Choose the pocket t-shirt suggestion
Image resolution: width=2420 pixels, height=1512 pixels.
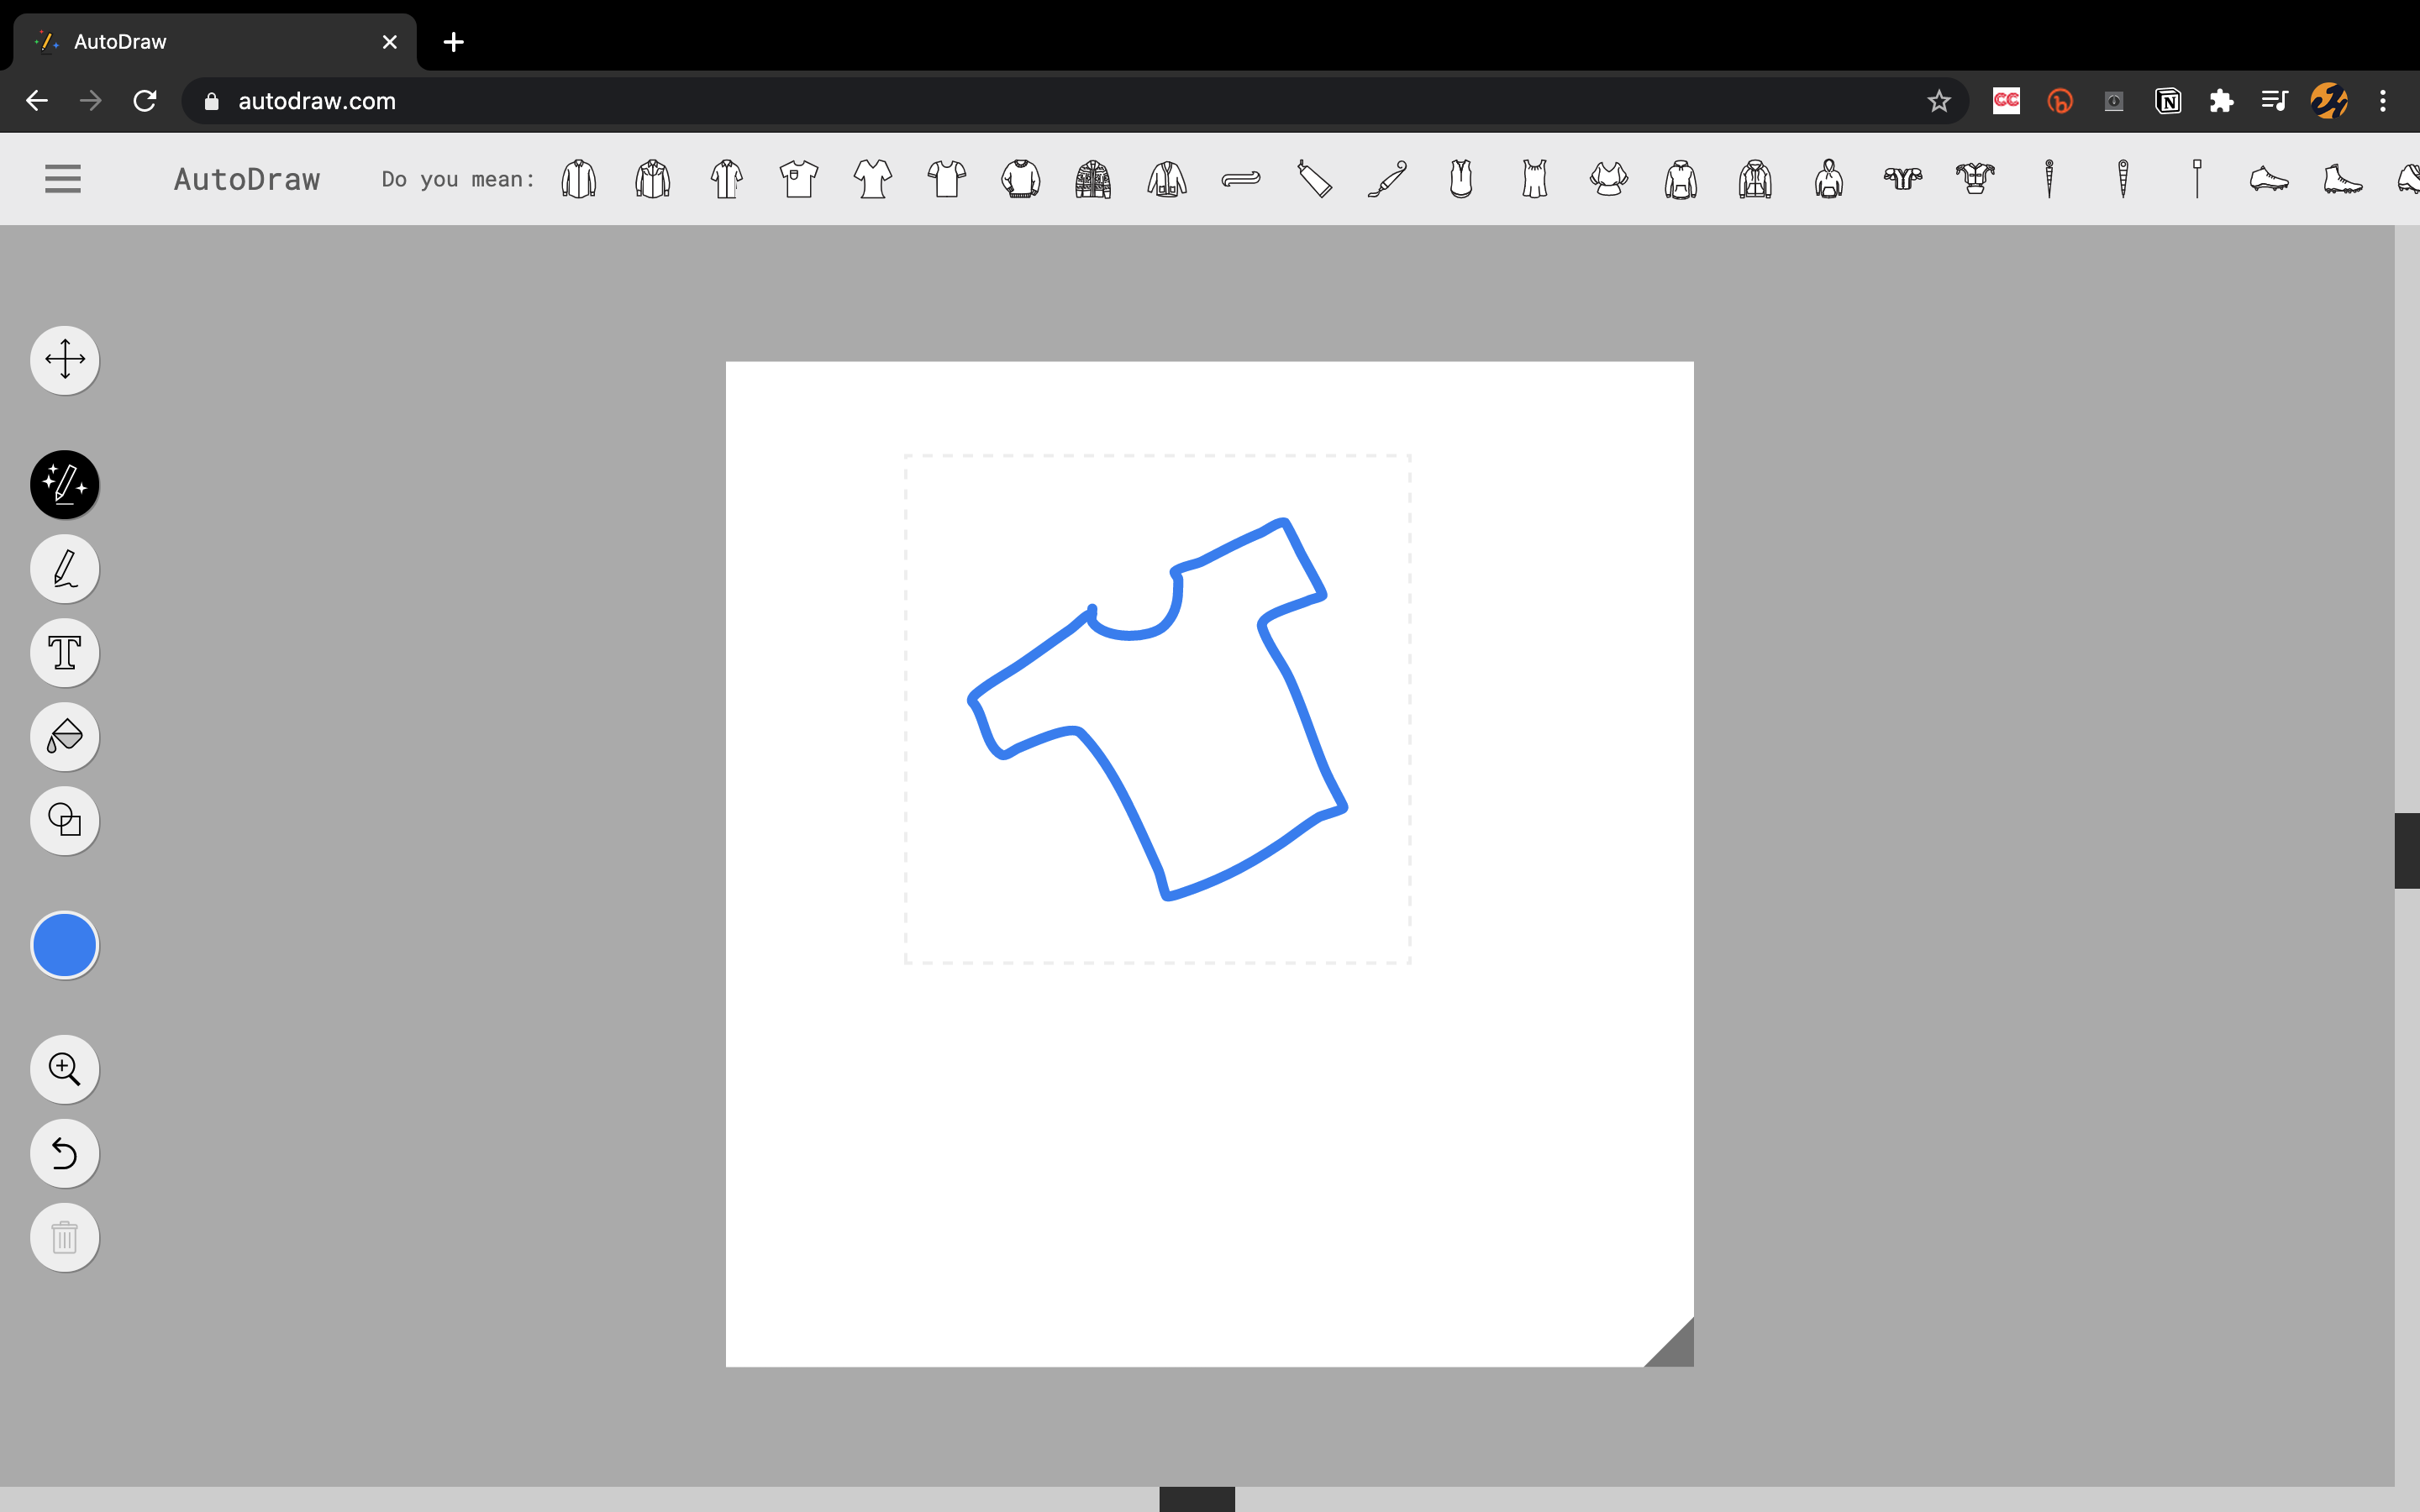click(x=799, y=179)
